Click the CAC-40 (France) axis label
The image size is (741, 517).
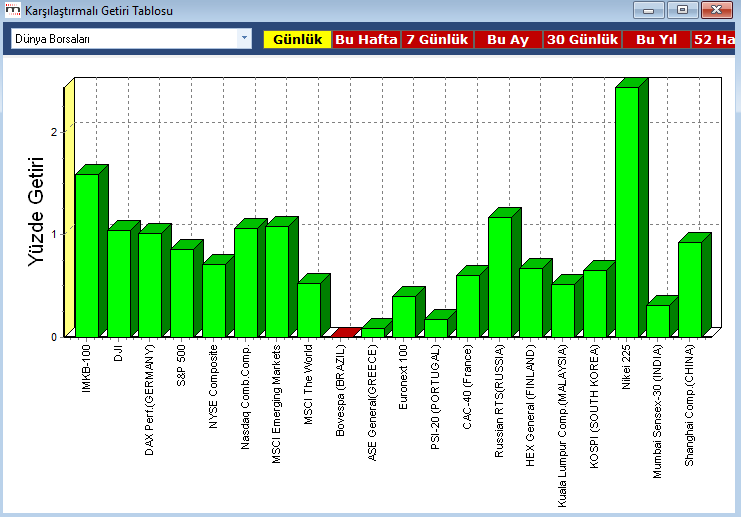tap(467, 387)
